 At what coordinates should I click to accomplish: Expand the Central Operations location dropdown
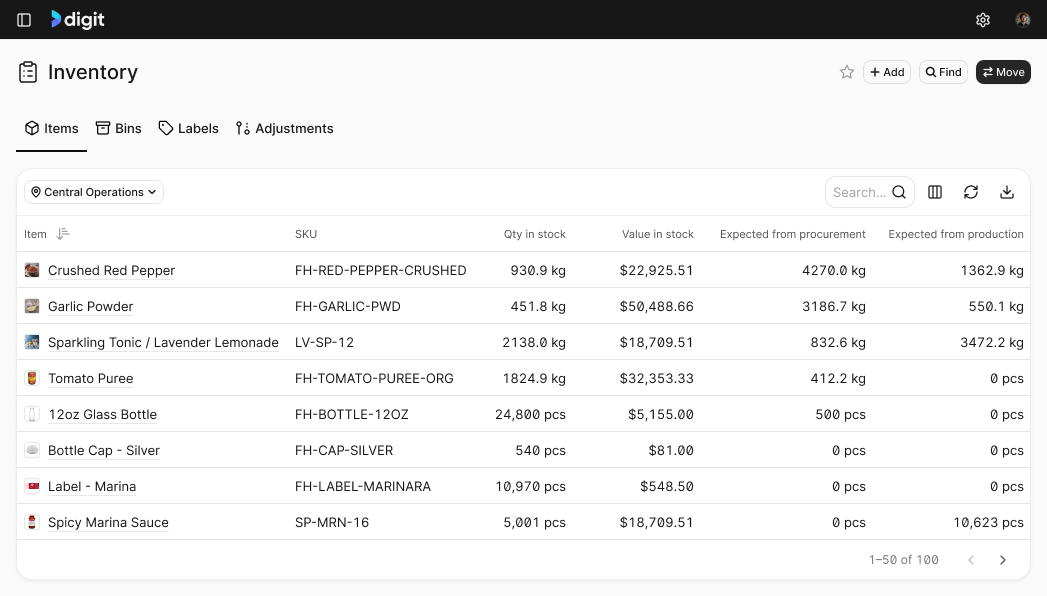tap(94, 192)
